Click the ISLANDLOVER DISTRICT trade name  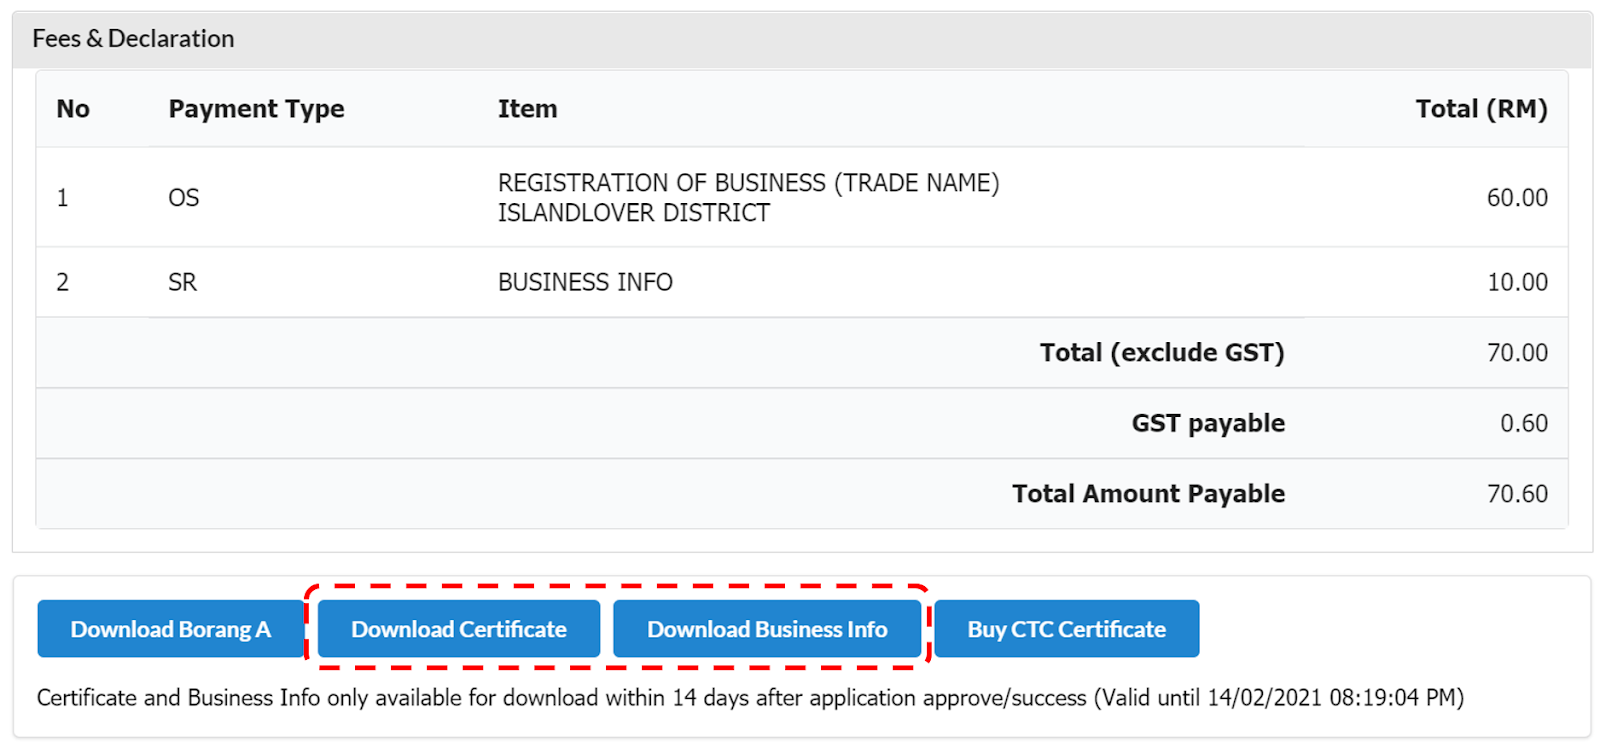(634, 213)
